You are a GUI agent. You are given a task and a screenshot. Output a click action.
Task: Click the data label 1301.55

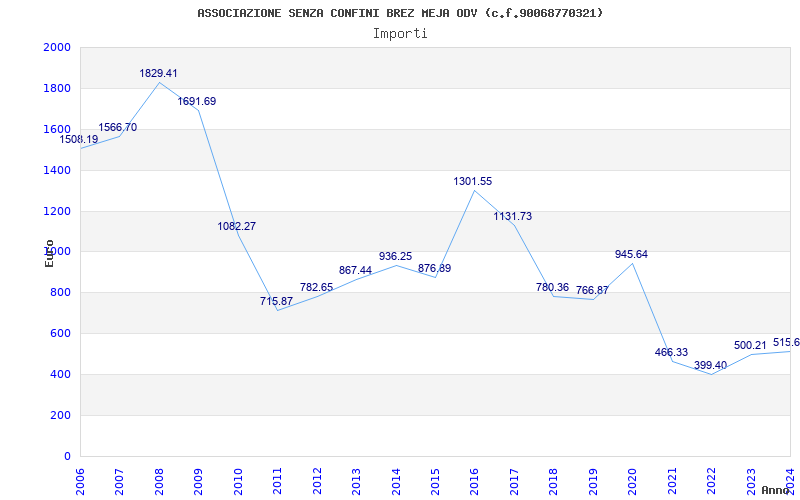click(x=473, y=182)
